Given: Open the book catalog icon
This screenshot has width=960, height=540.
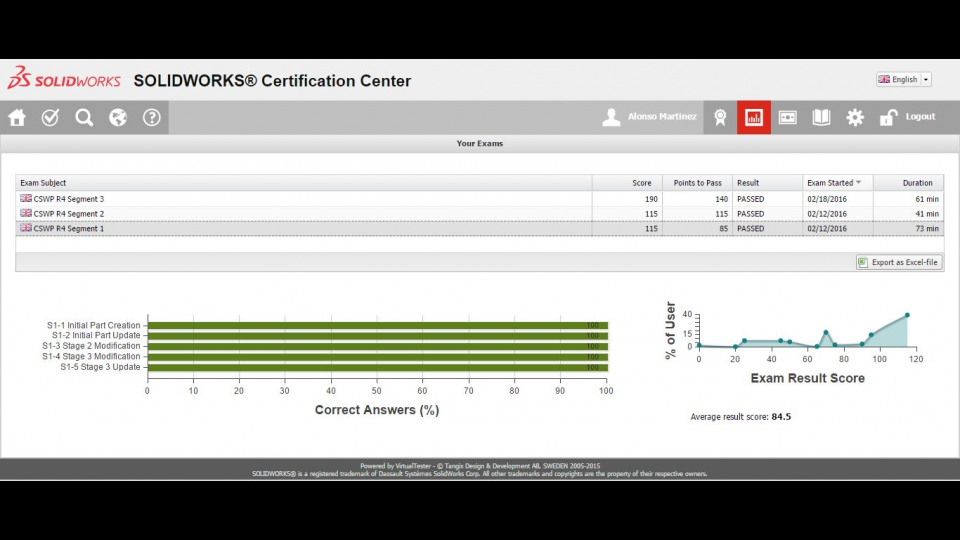Looking at the screenshot, I should 821,117.
